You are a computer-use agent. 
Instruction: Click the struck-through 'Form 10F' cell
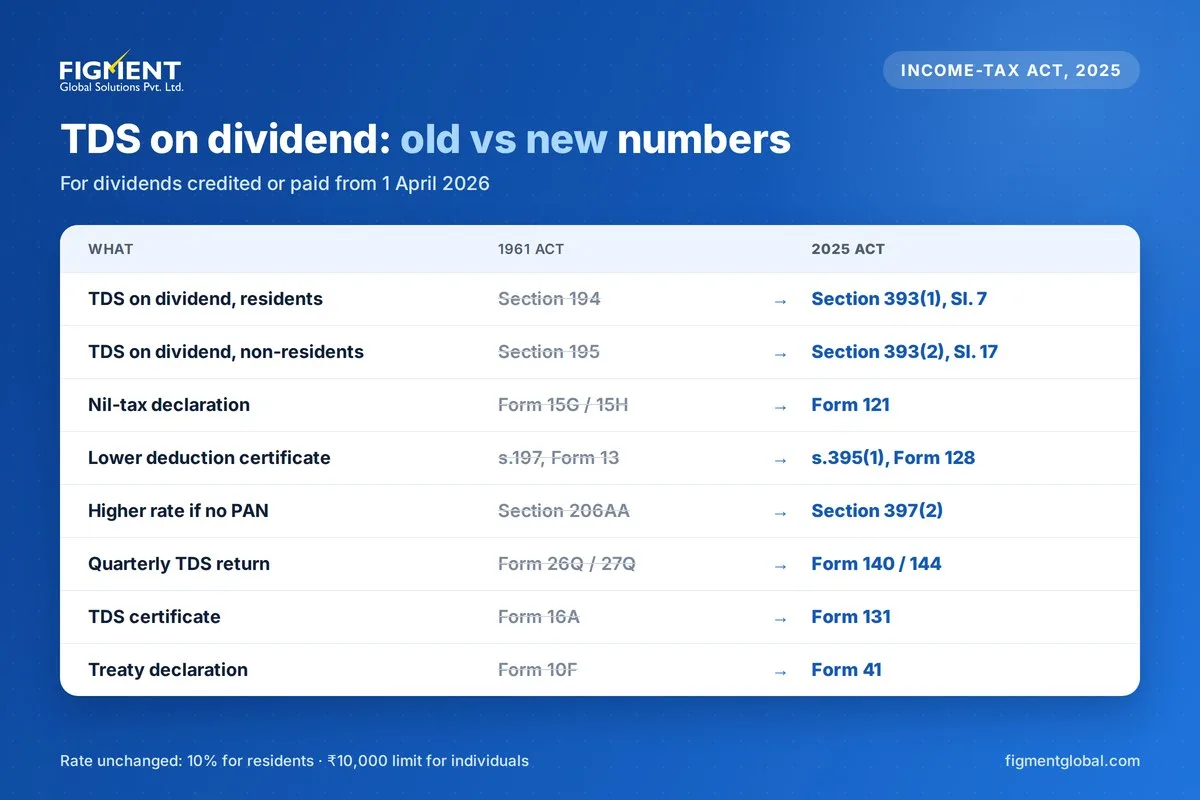click(538, 670)
